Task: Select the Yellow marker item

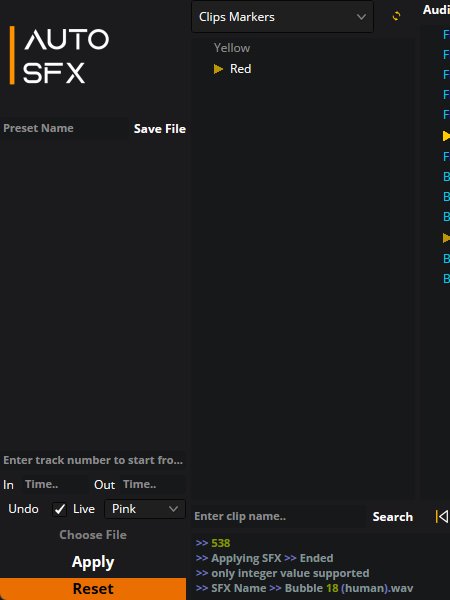Action: tap(232, 48)
